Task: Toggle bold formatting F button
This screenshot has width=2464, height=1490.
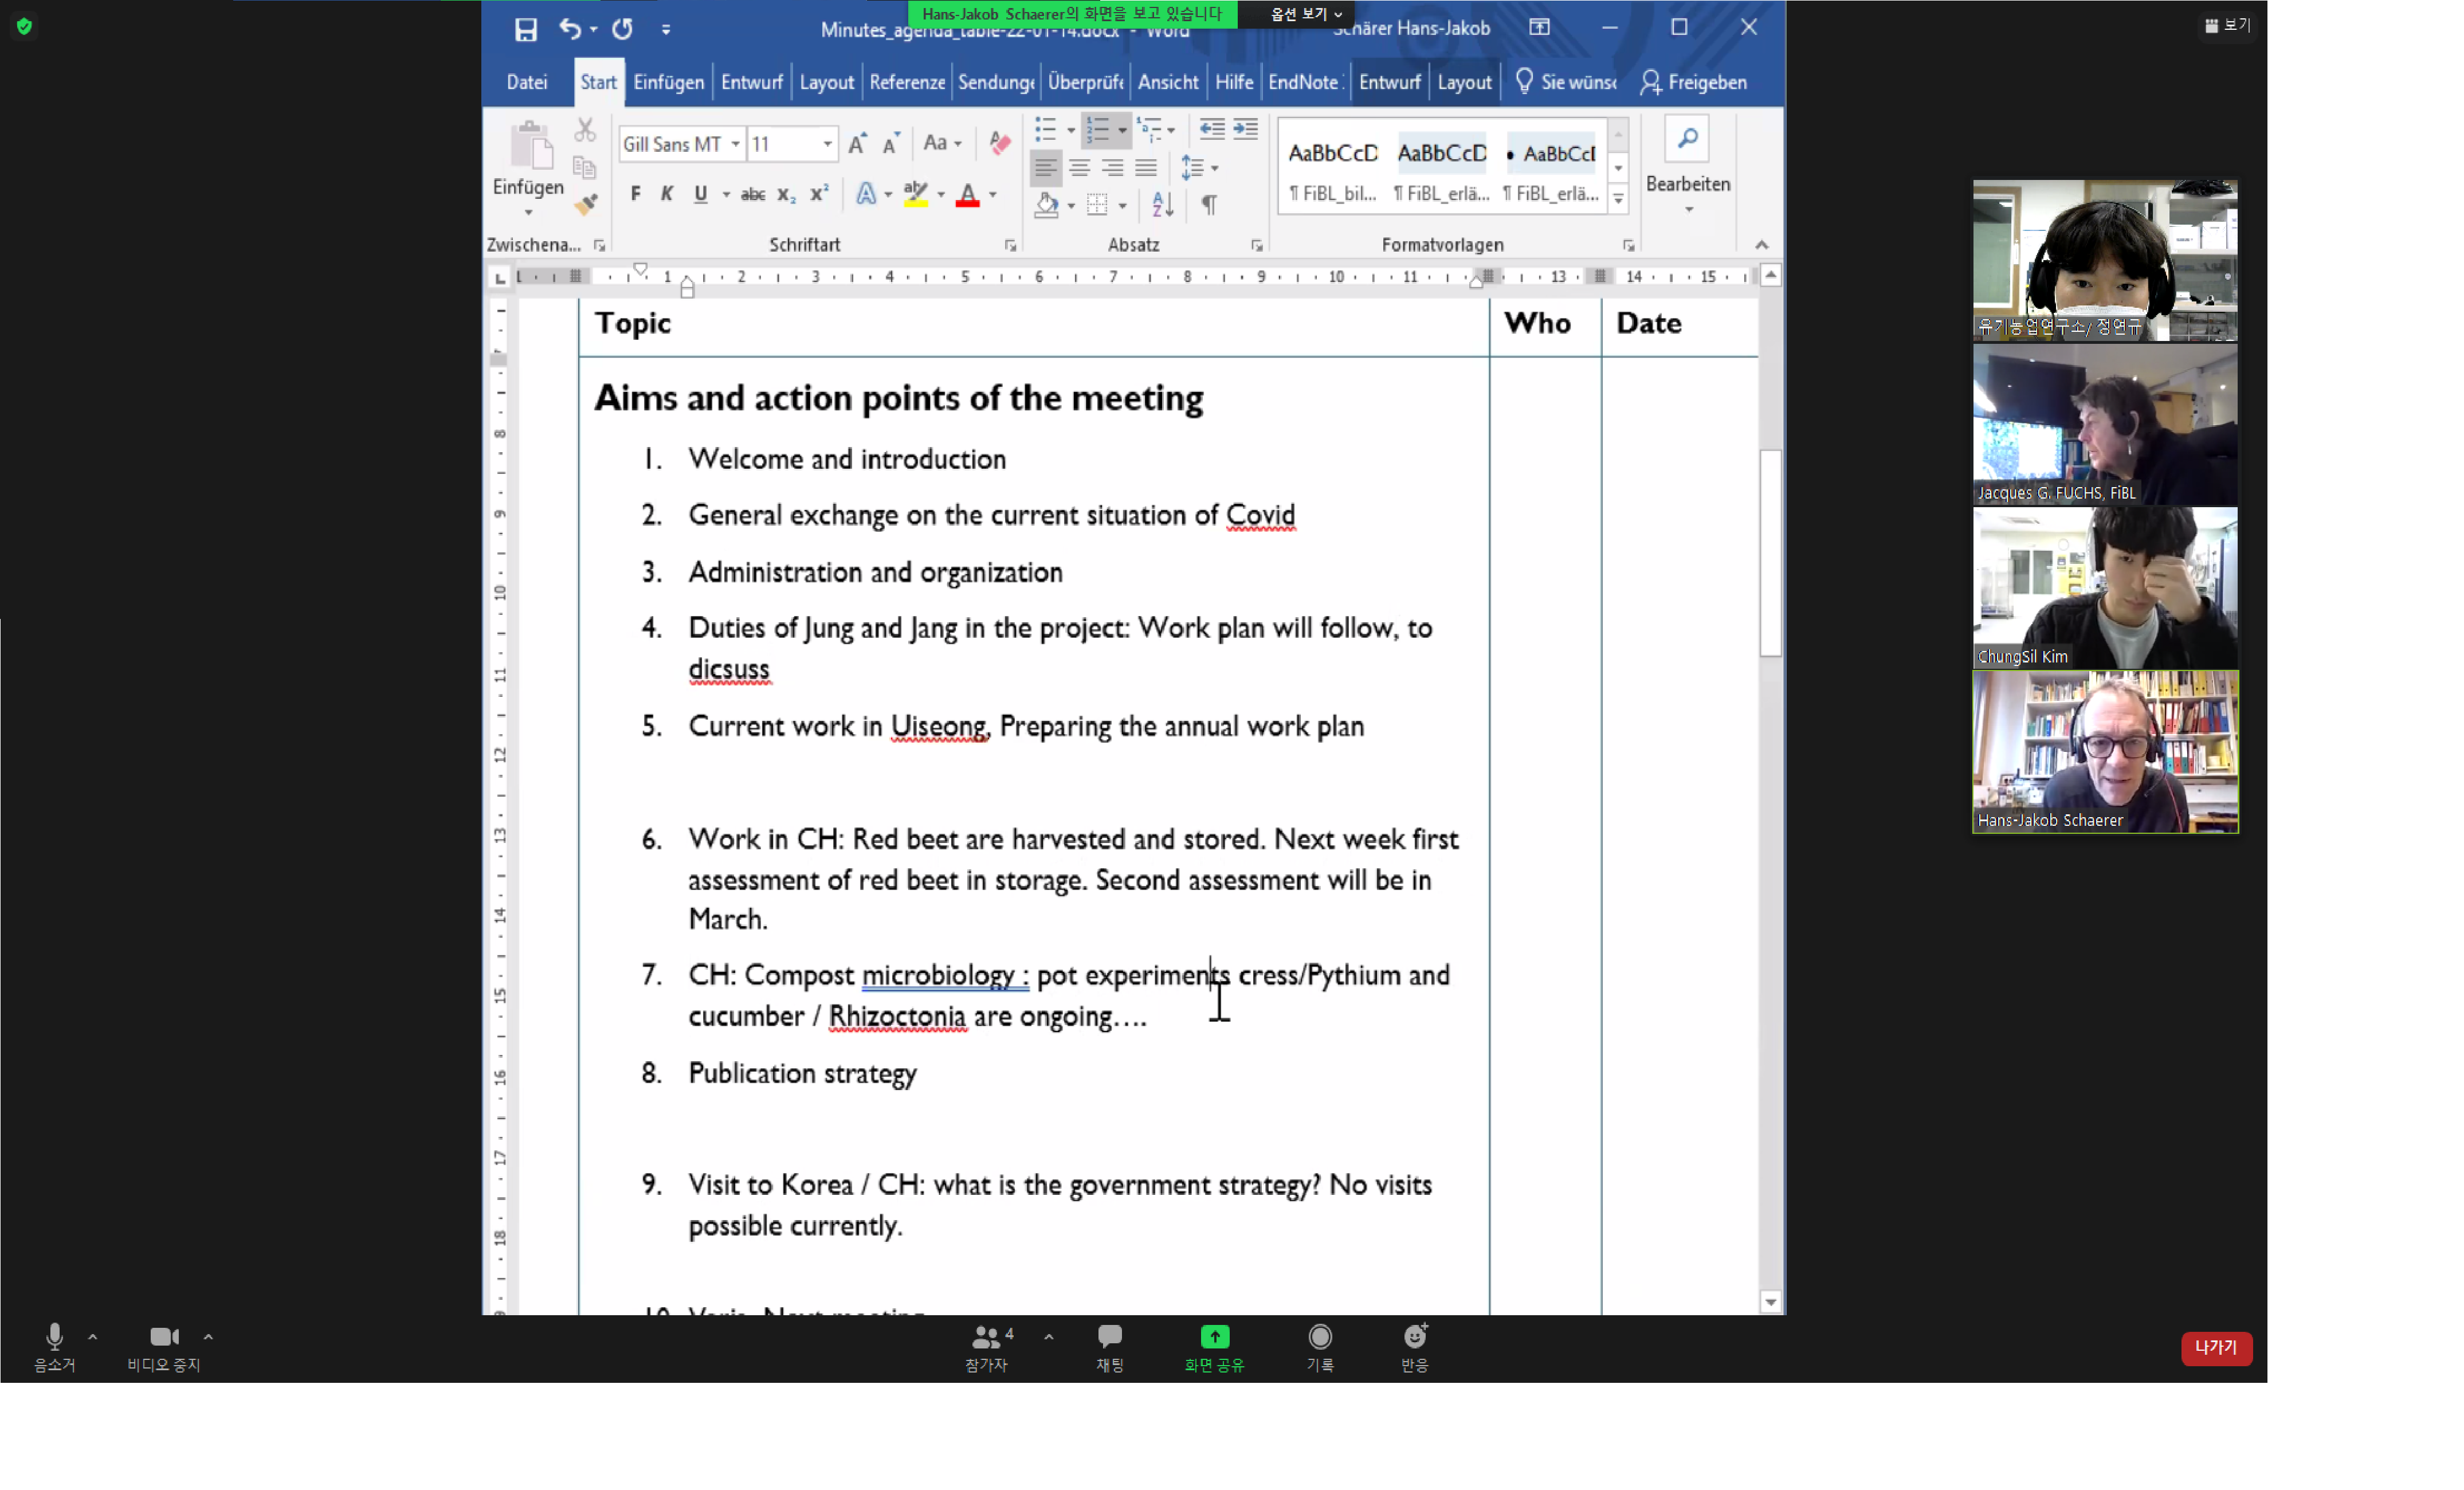Action: 636,194
